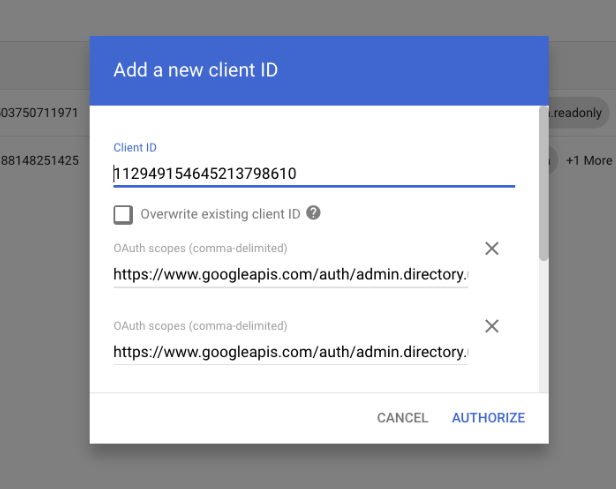Open the +1 More scopes link
Image resolution: width=616 pixels, height=489 pixels.
[588, 160]
